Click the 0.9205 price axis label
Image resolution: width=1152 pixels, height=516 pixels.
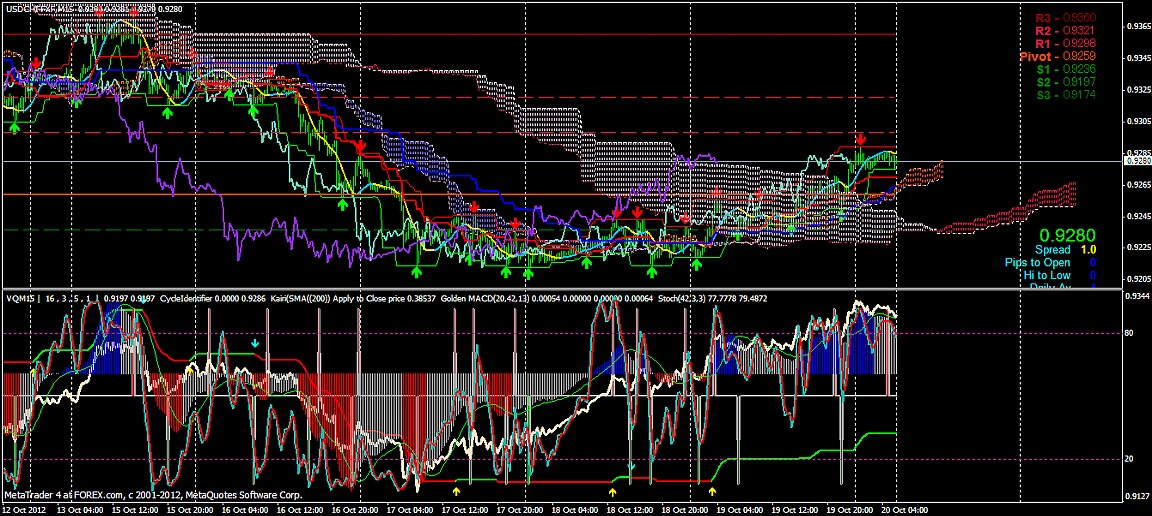point(1138,279)
